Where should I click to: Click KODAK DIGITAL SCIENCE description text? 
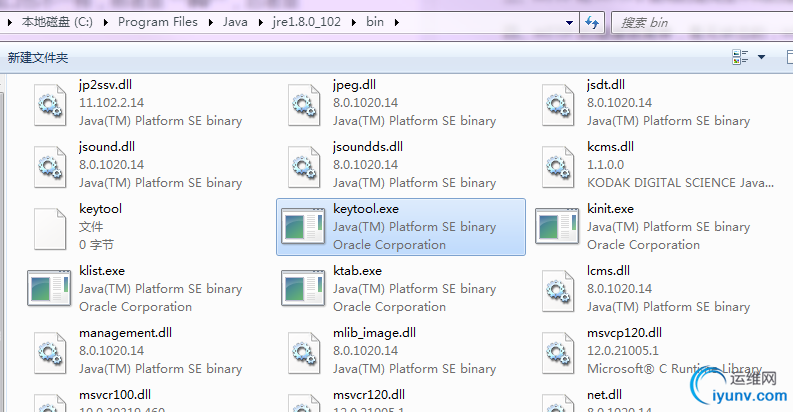(680, 183)
